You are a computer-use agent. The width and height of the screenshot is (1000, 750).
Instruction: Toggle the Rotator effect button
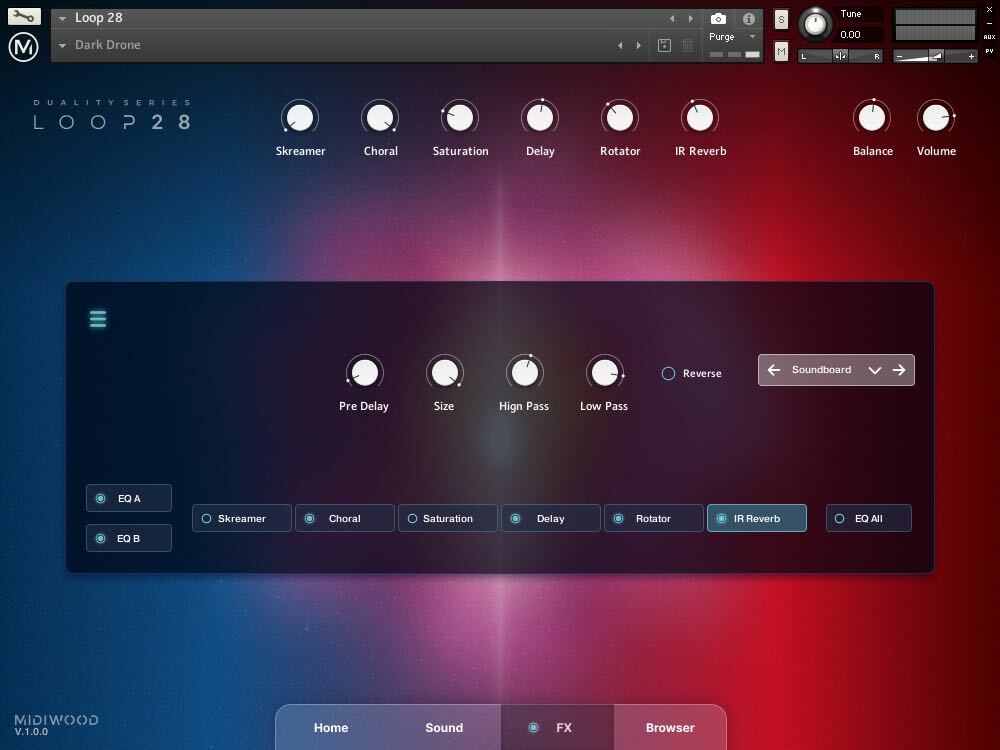(654, 518)
